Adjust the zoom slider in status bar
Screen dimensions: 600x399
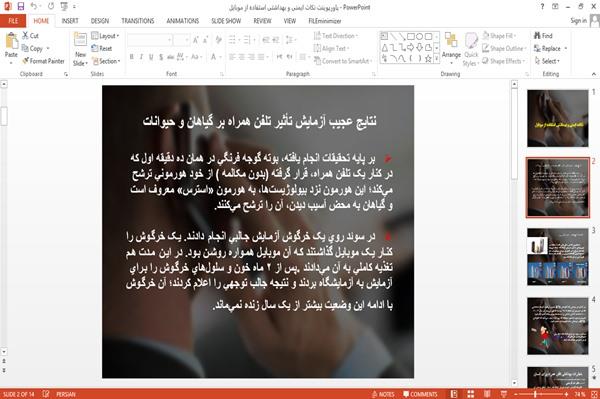click(x=535, y=394)
